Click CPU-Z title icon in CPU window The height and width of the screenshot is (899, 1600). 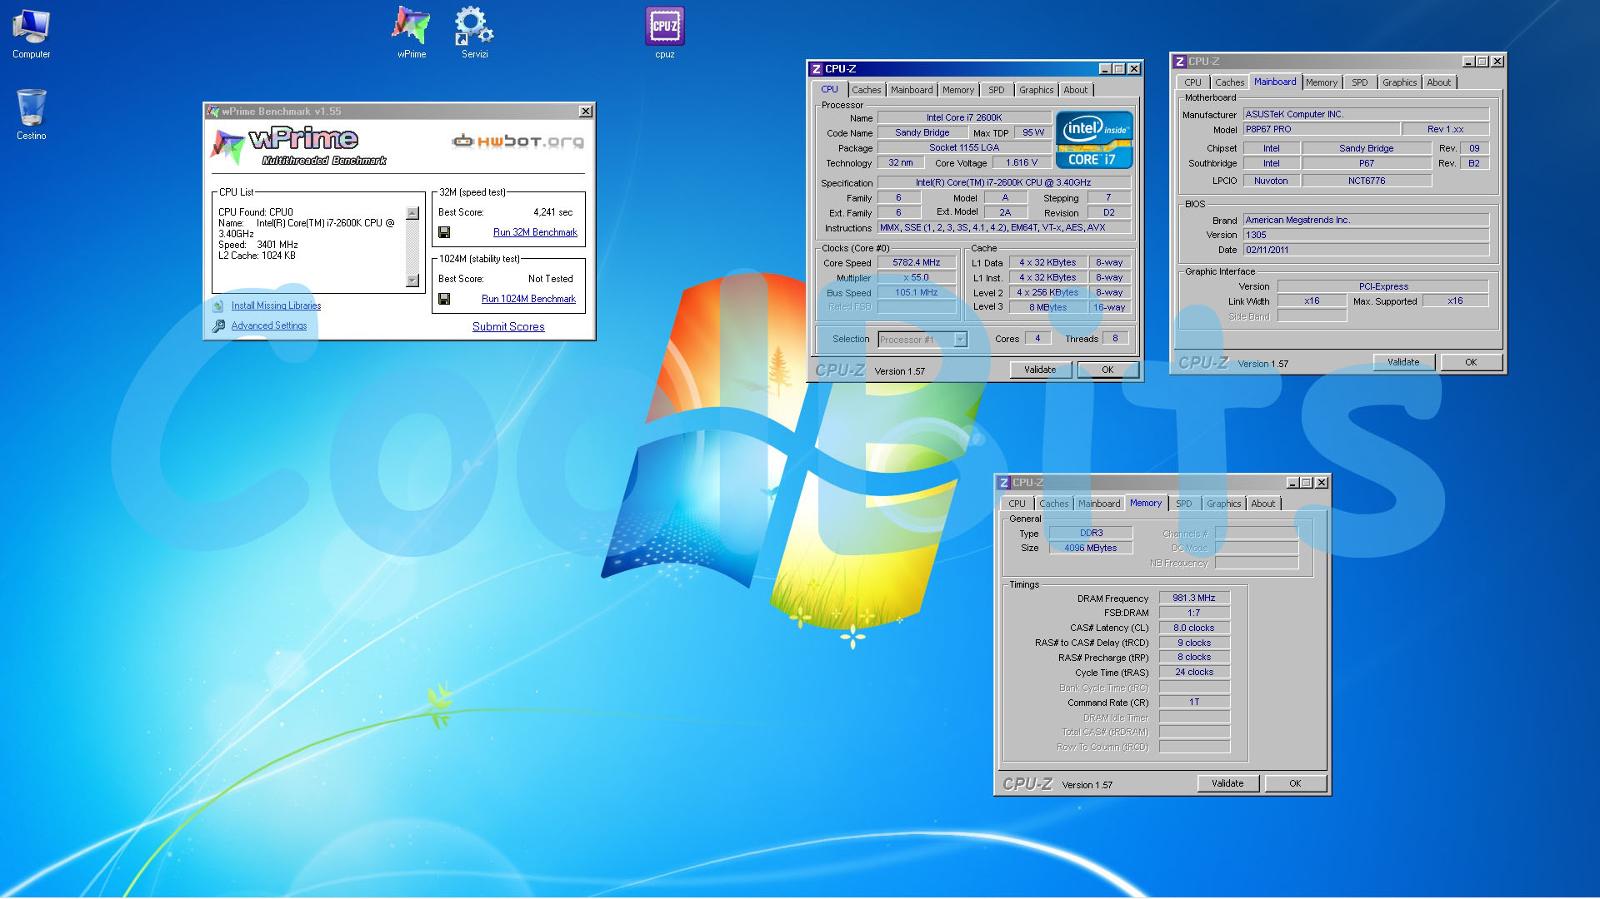816,69
